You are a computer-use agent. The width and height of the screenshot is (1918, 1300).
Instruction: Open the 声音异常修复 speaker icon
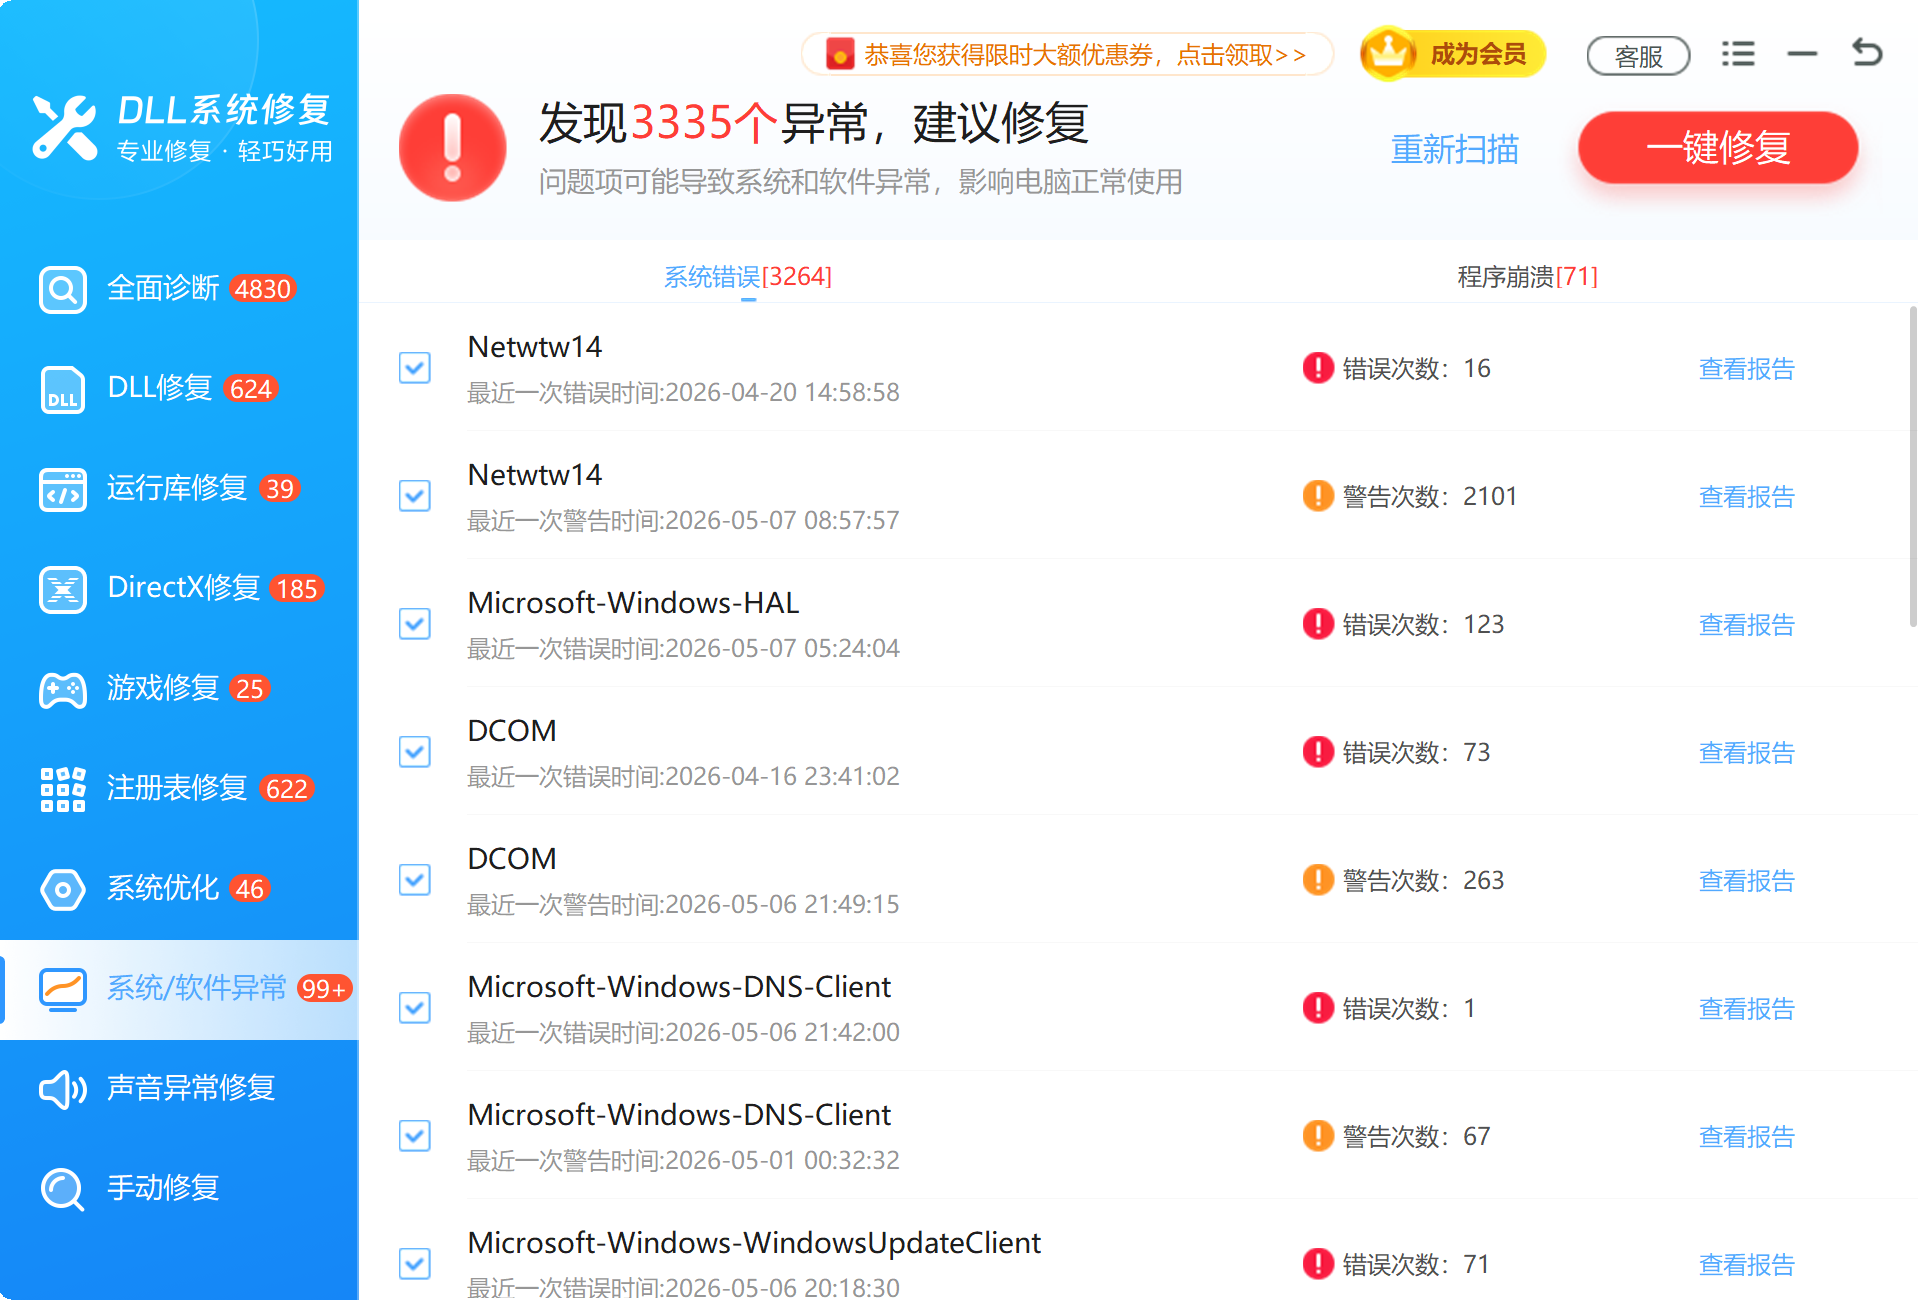tap(63, 1089)
